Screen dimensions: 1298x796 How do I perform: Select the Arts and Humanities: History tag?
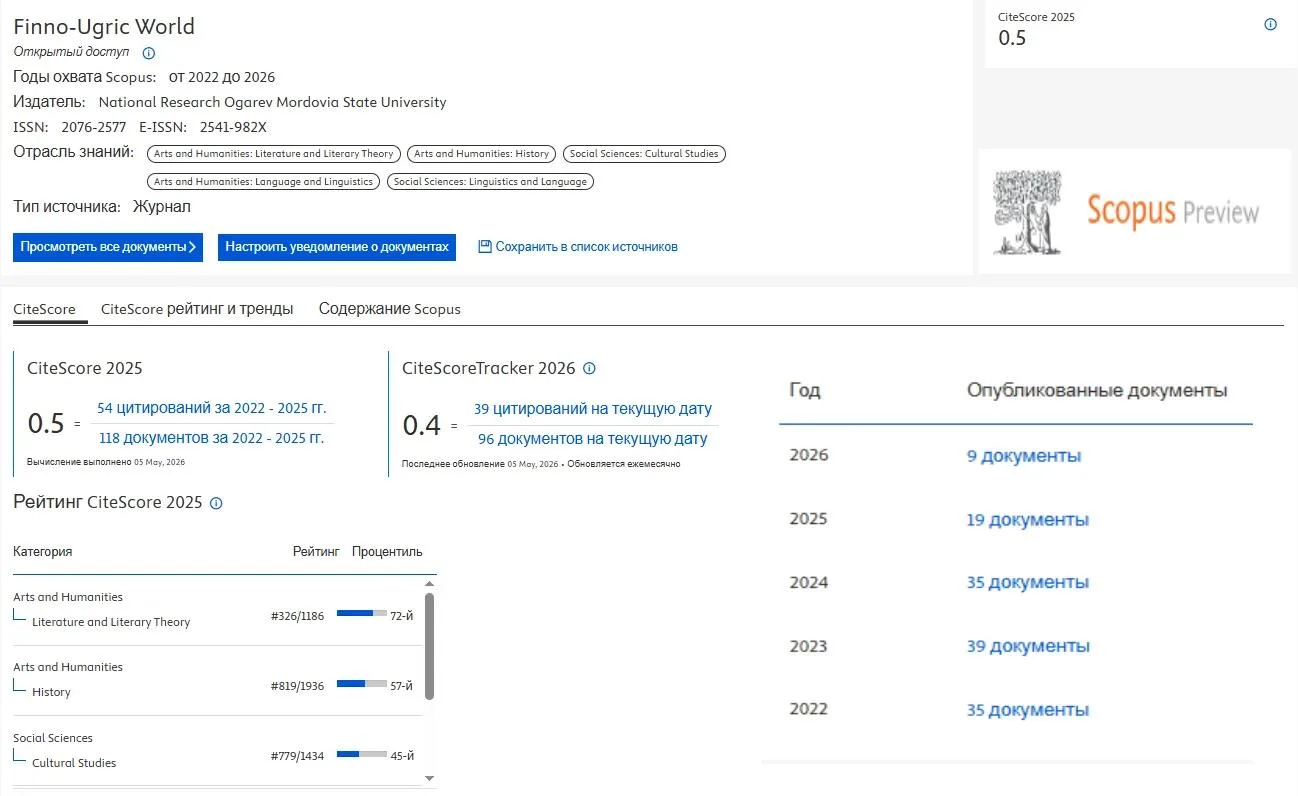(482, 154)
